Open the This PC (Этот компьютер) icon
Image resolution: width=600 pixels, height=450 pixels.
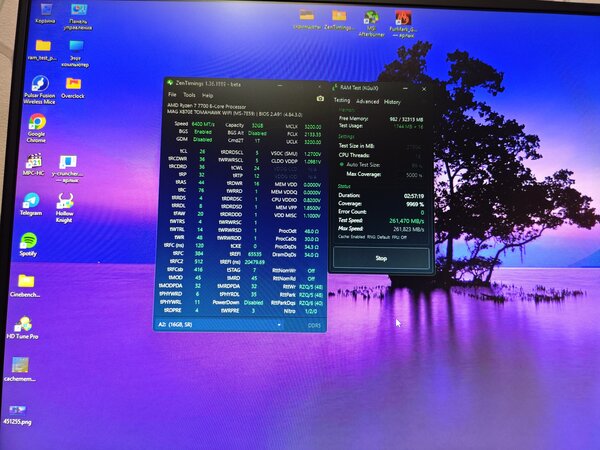point(75,53)
